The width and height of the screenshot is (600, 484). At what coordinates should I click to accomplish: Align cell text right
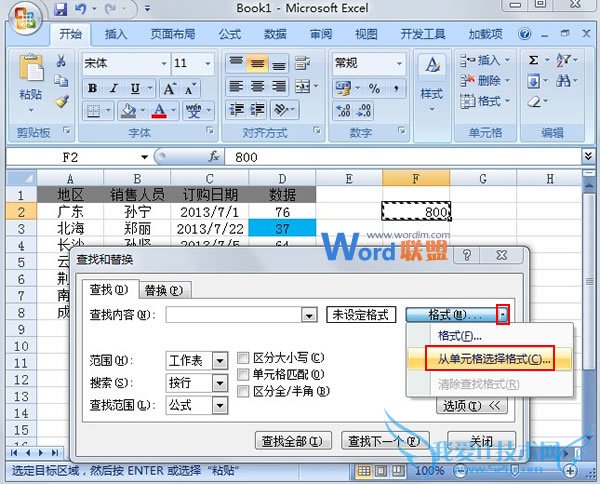tap(279, 86)
